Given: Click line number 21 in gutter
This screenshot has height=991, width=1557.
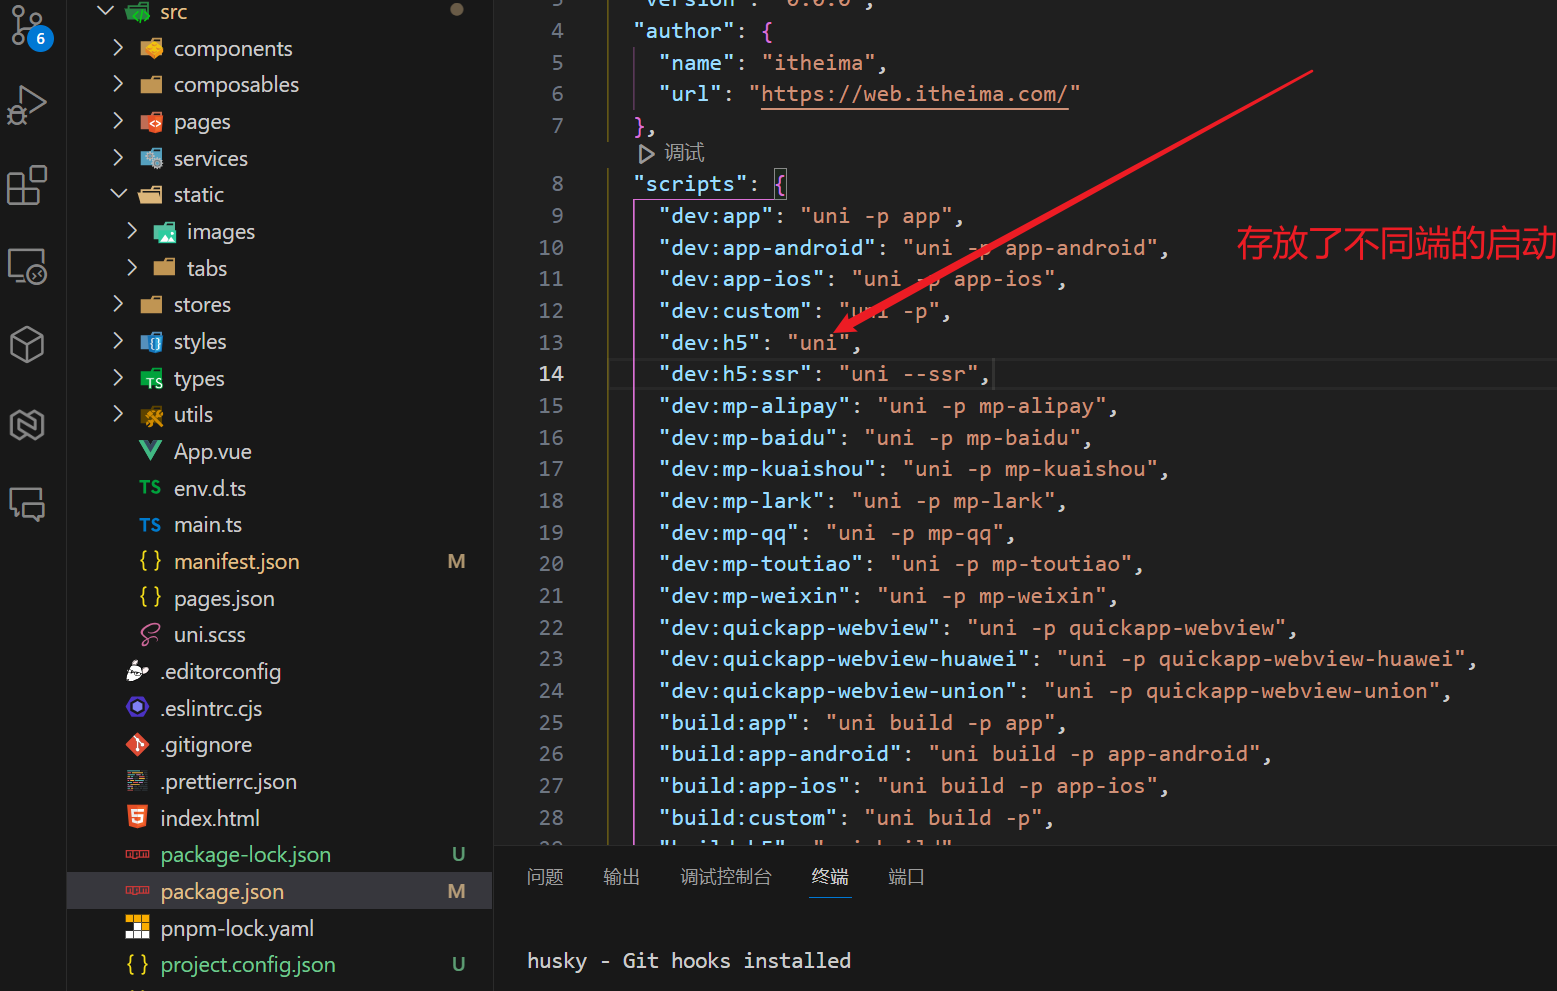Looking at the screenshot, I should coord(551,596).
